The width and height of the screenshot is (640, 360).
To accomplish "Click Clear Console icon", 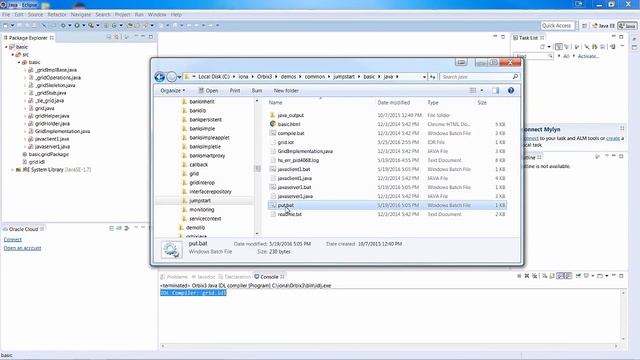I will pyautogui.click(x=544, y=276).
